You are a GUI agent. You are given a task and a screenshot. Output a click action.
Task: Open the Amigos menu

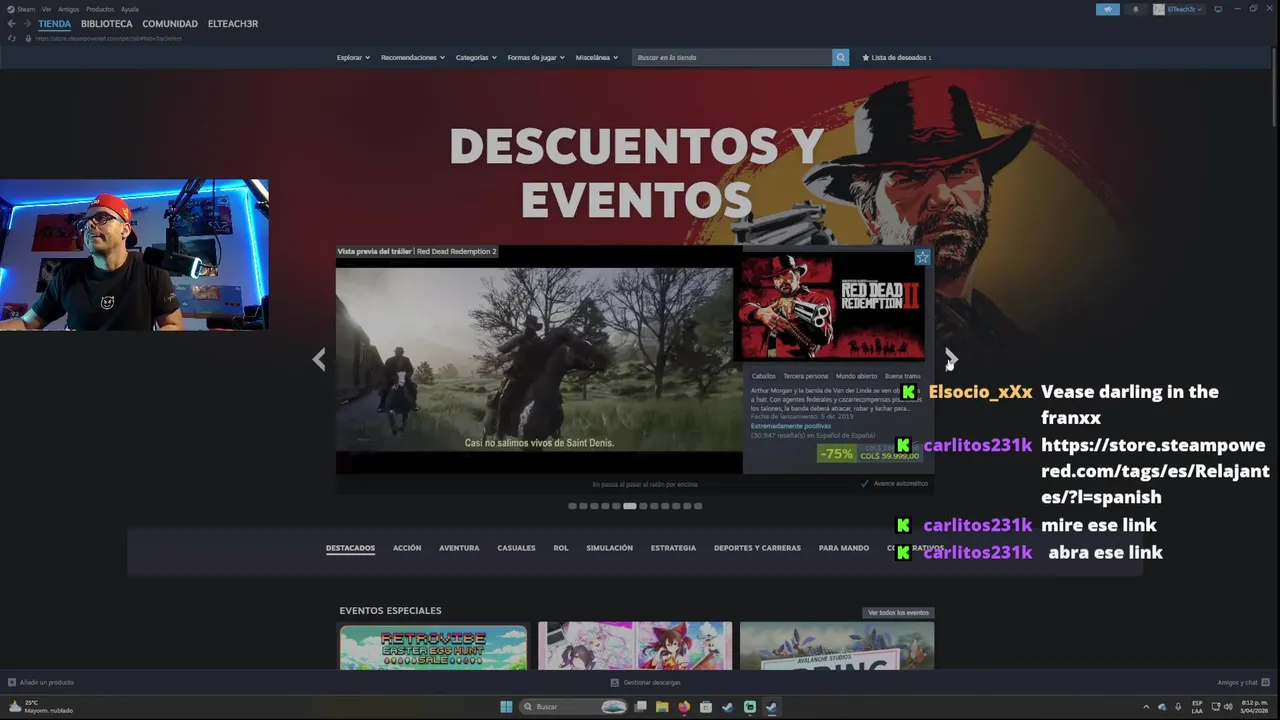(x=68, y=9)
